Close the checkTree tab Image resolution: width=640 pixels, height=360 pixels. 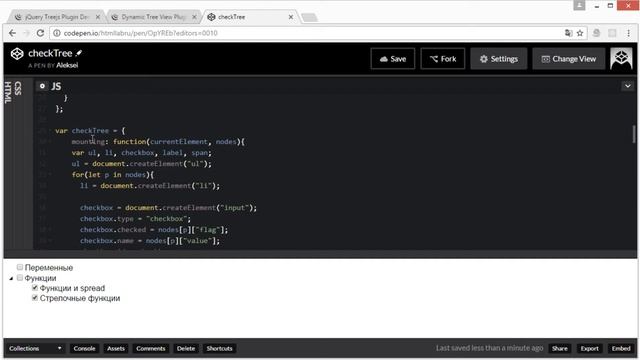291,17
